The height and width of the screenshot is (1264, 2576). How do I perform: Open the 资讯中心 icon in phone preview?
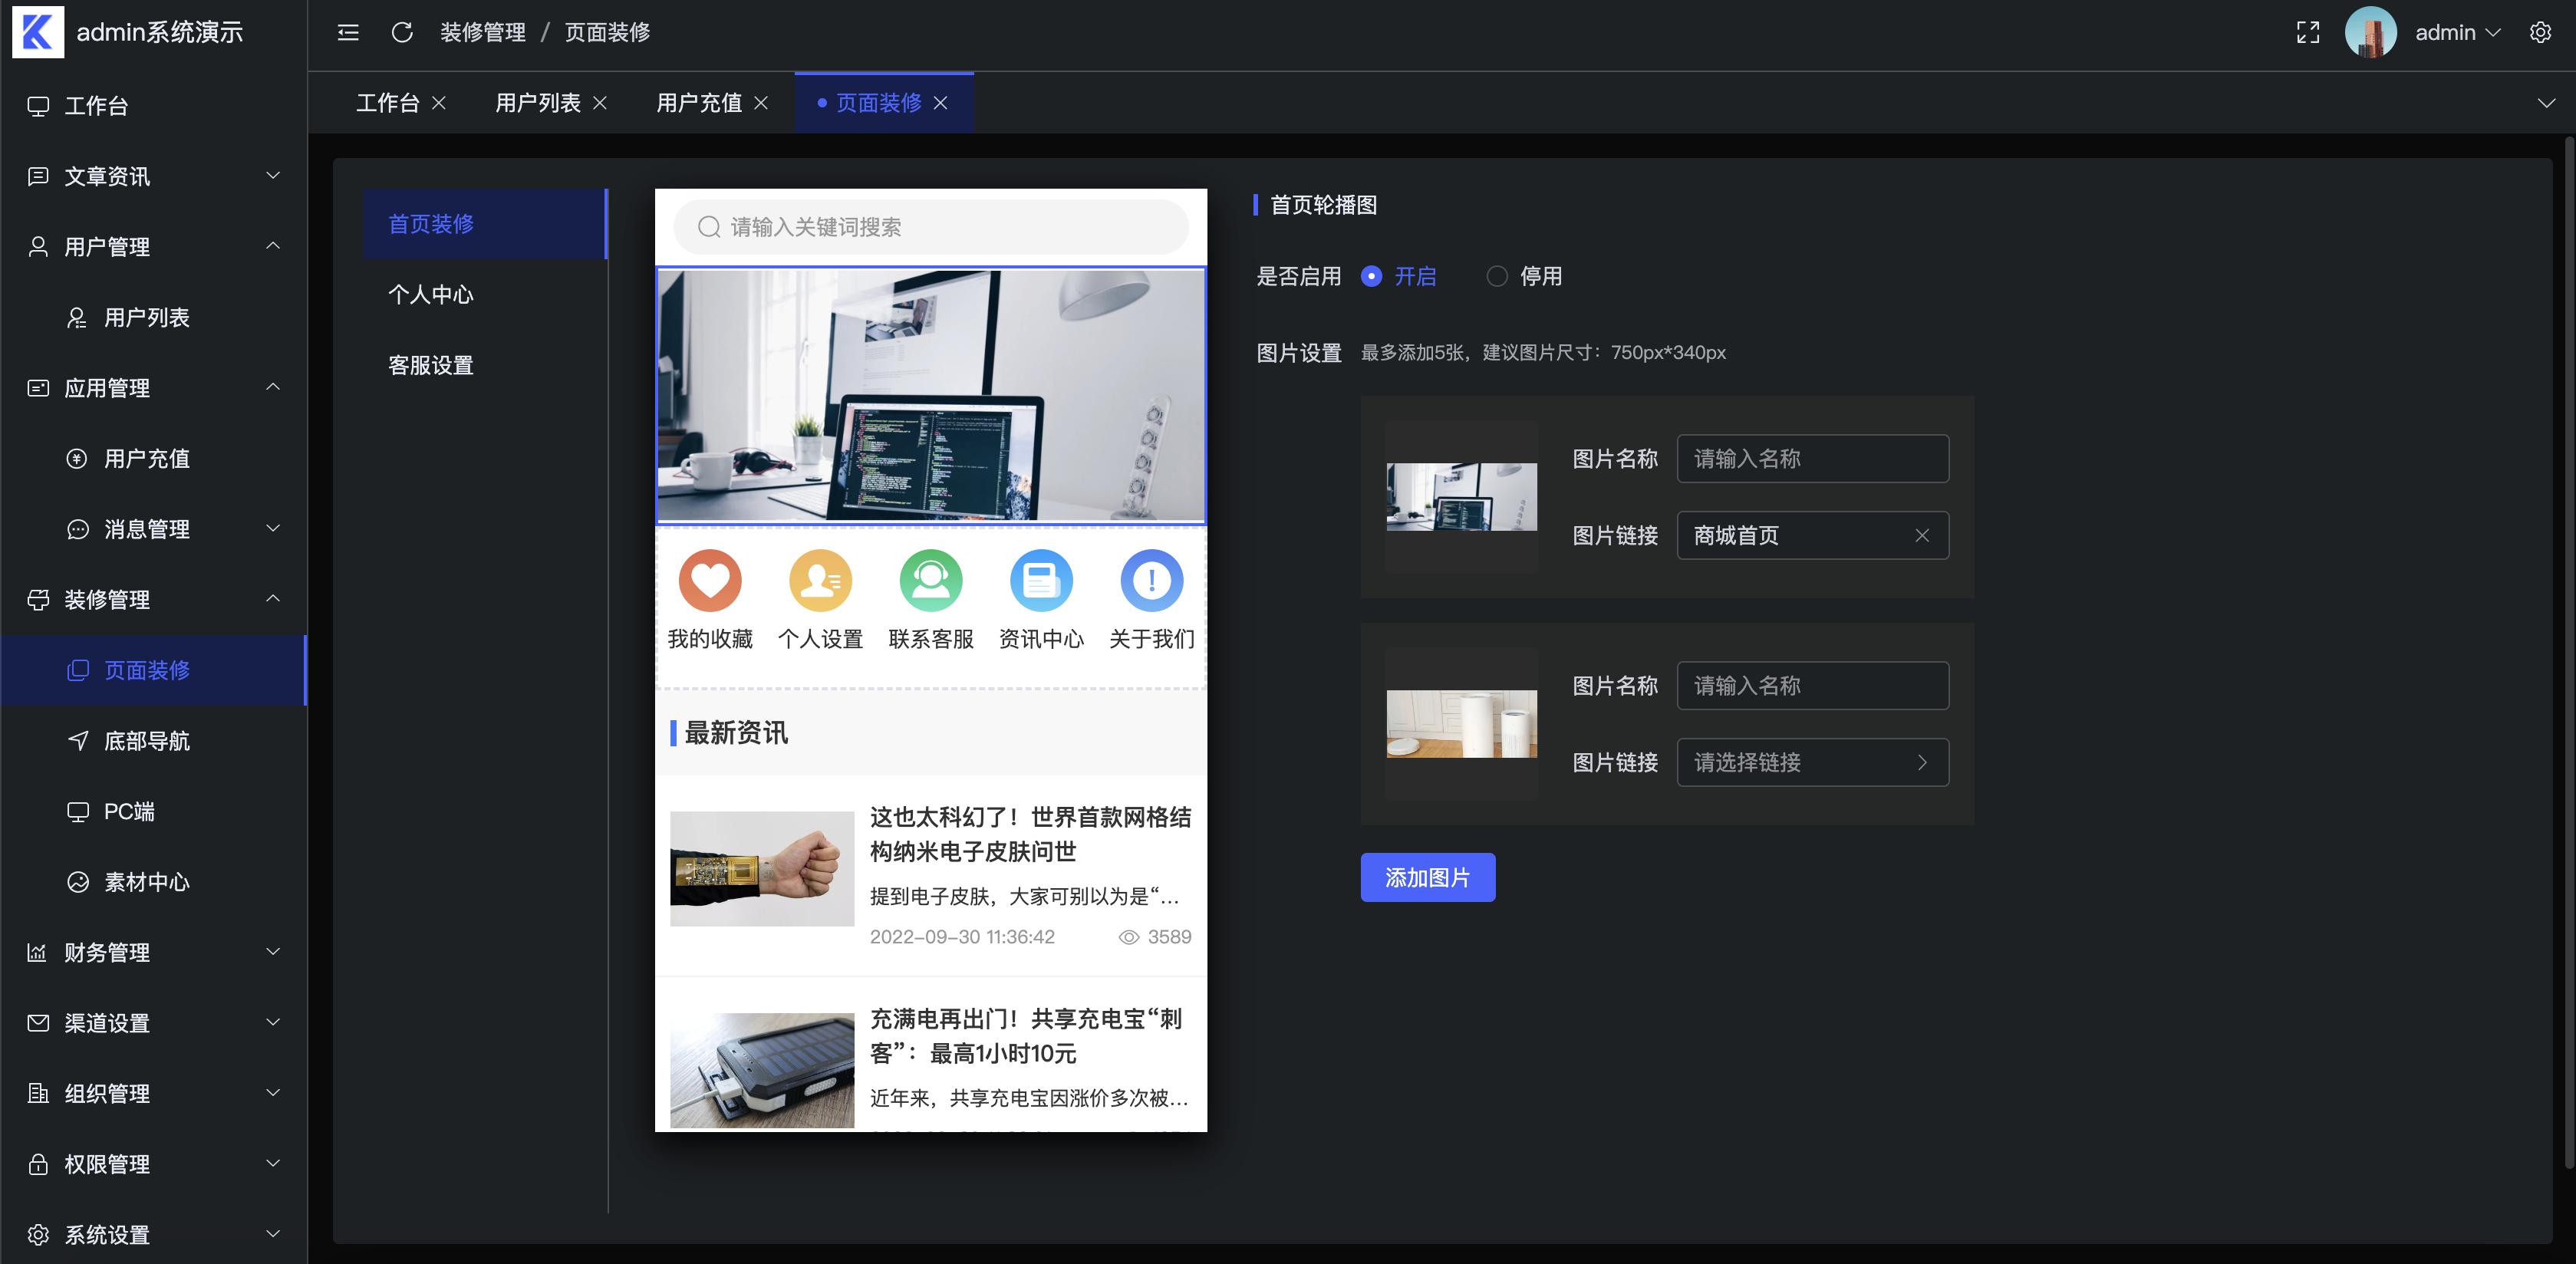1041,580
